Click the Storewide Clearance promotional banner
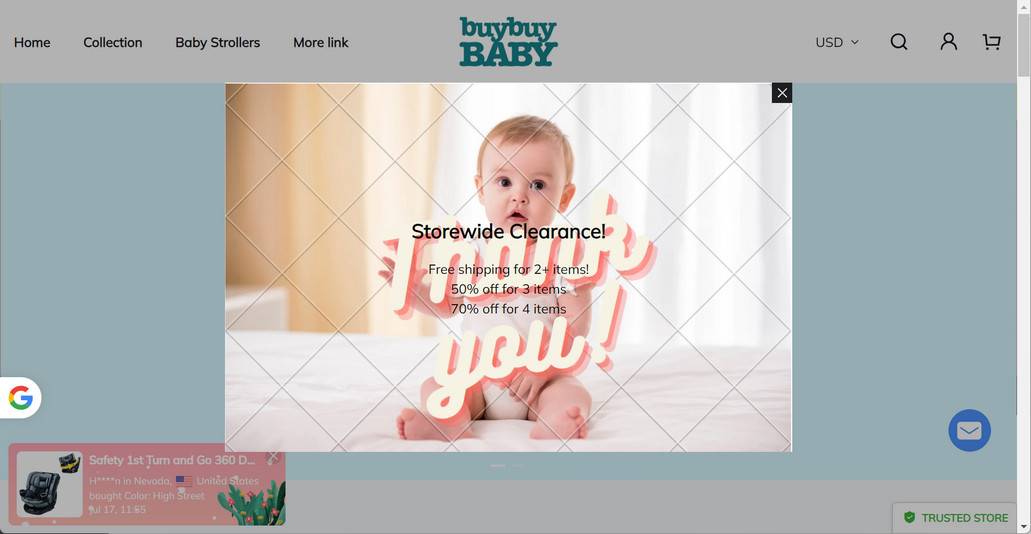 (508, 268)
